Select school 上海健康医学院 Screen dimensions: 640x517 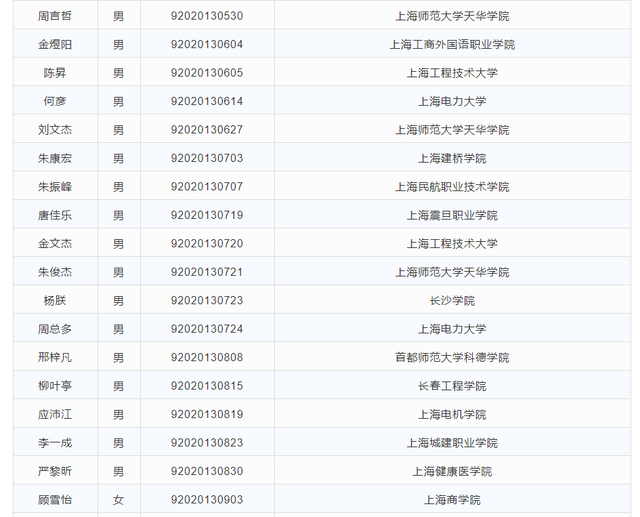[452, 471]
